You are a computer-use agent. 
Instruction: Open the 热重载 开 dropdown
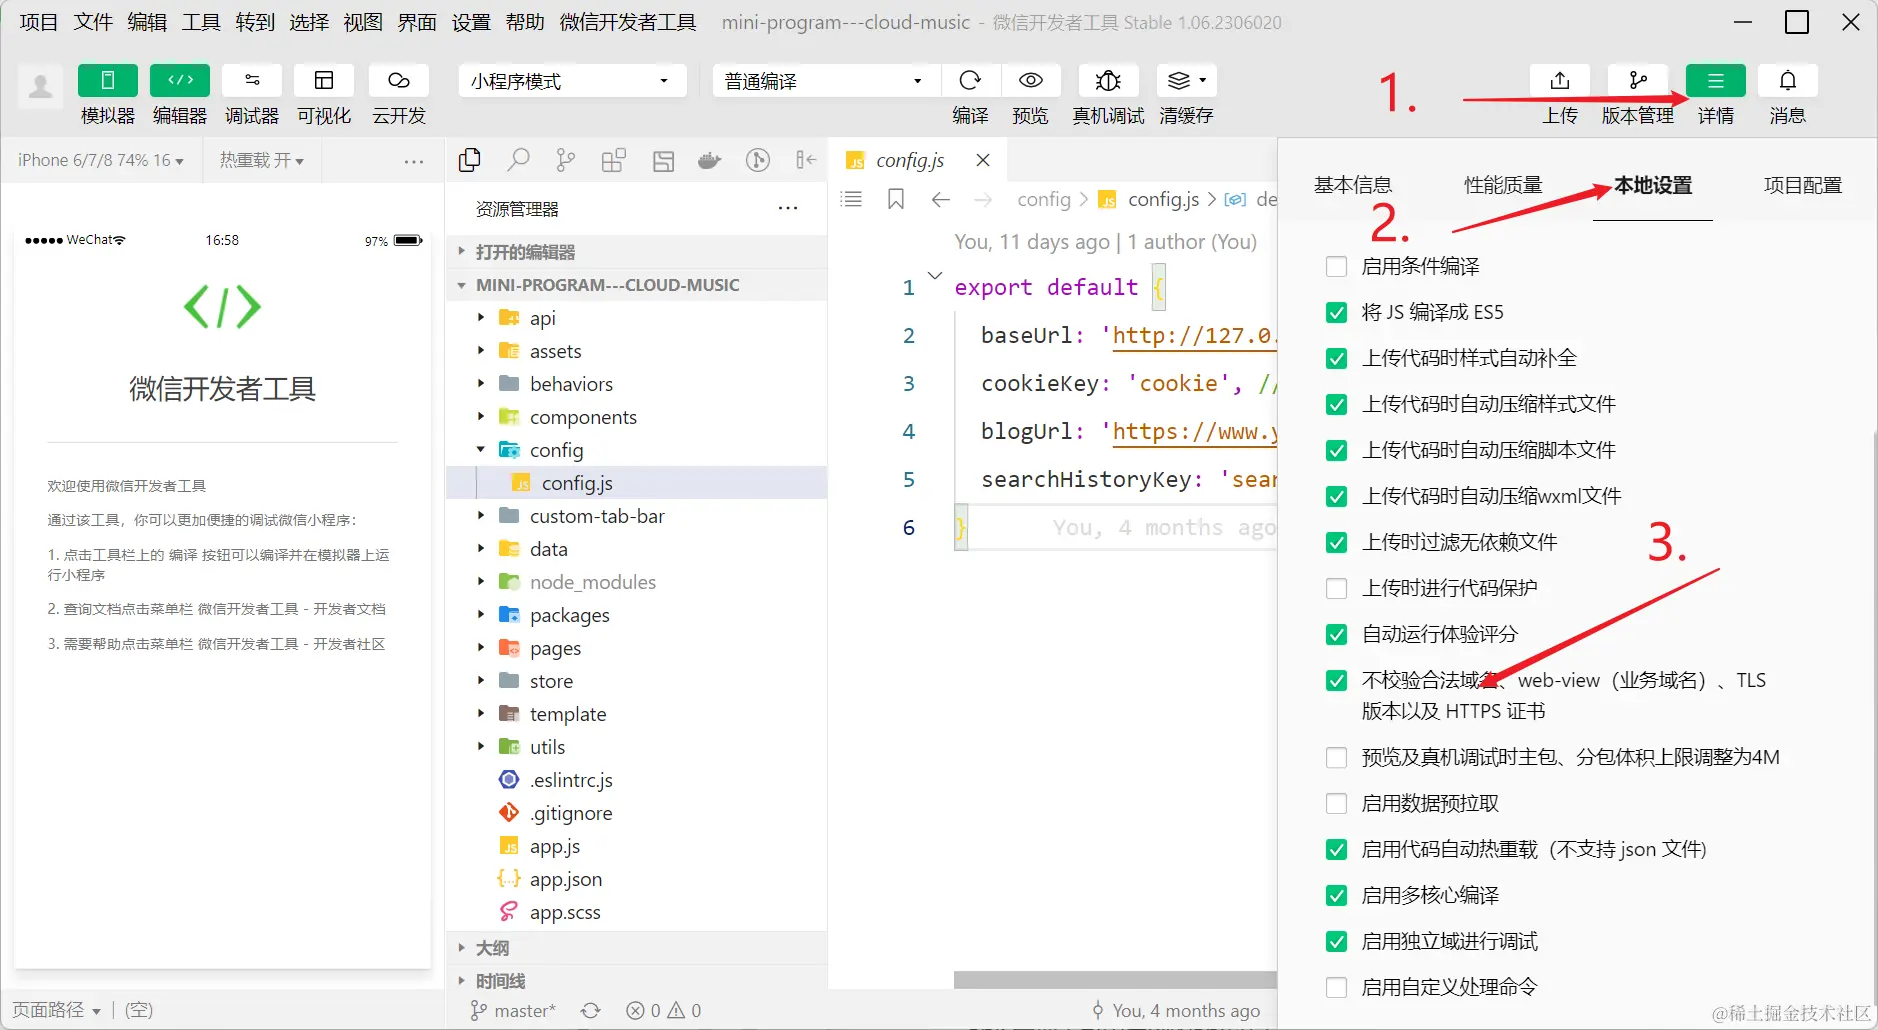pyautogui.click(x=261, y=160)
